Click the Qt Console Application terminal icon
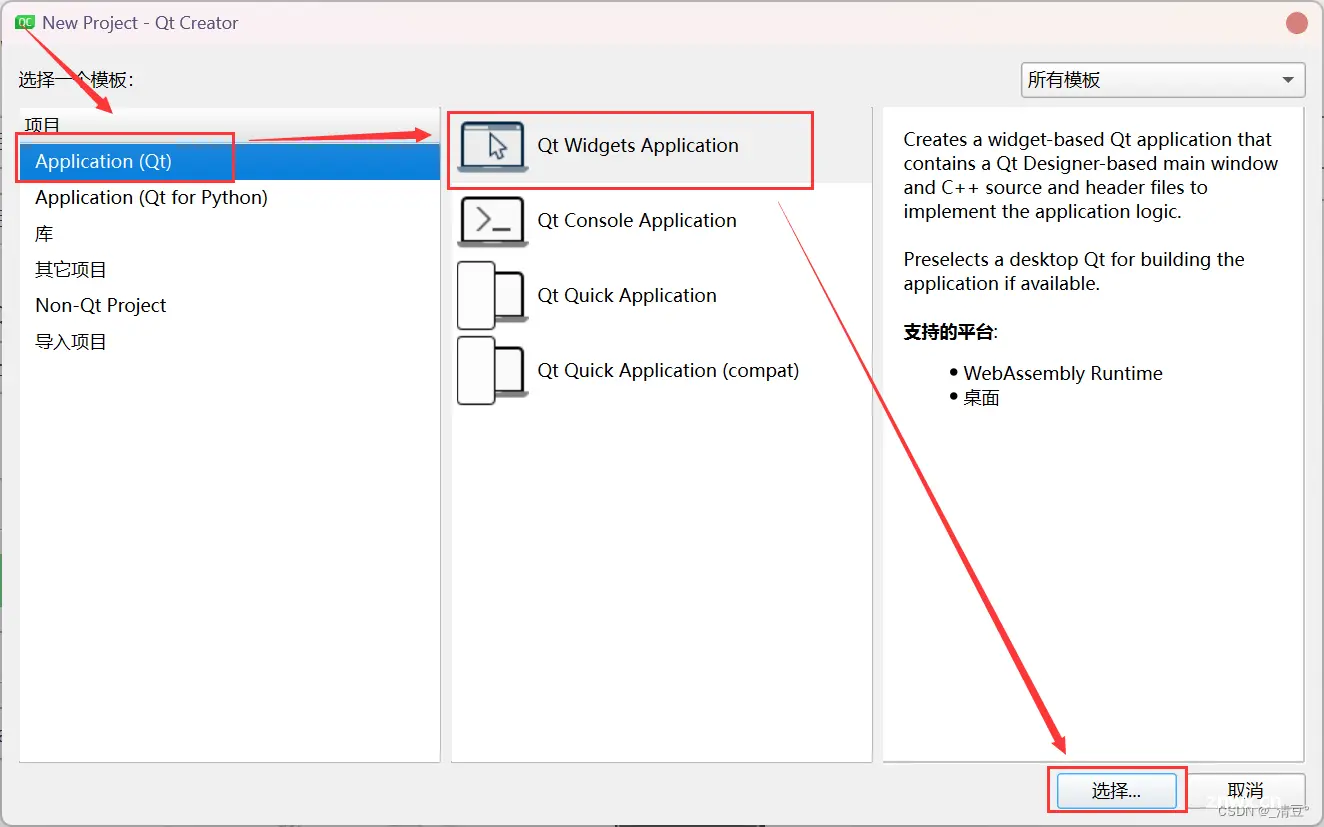This screenshot has width=1324, height=827. [x=492, y=221]
